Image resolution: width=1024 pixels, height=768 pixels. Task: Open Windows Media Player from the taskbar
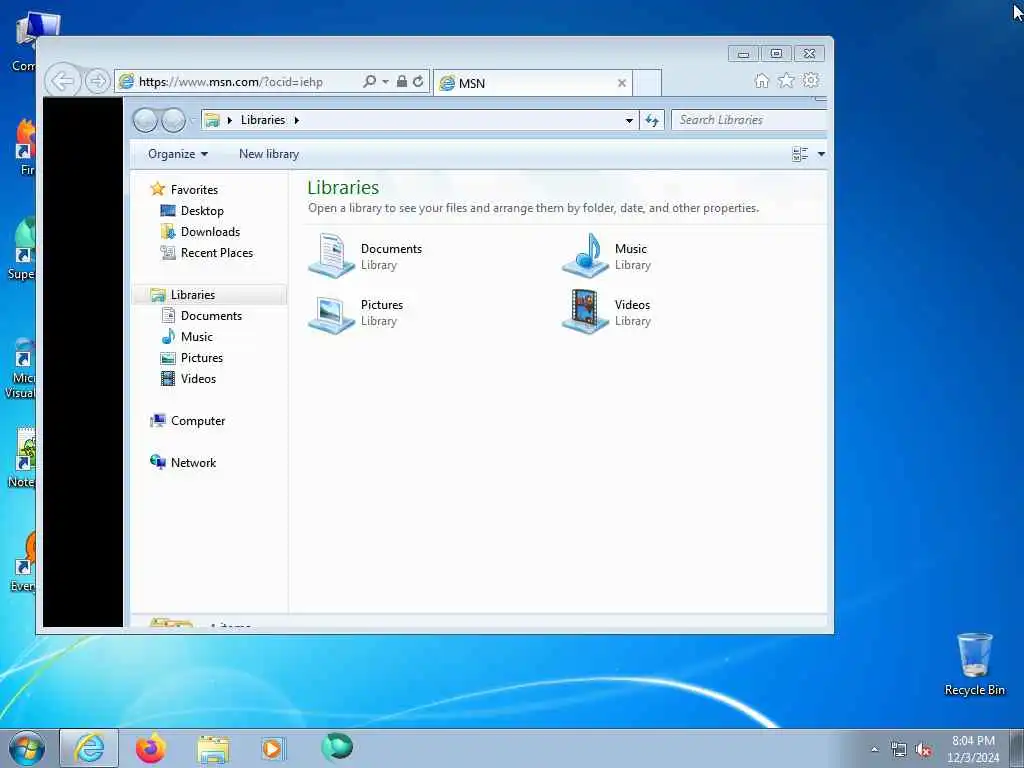pyautogui.click(x=272, y=748)
